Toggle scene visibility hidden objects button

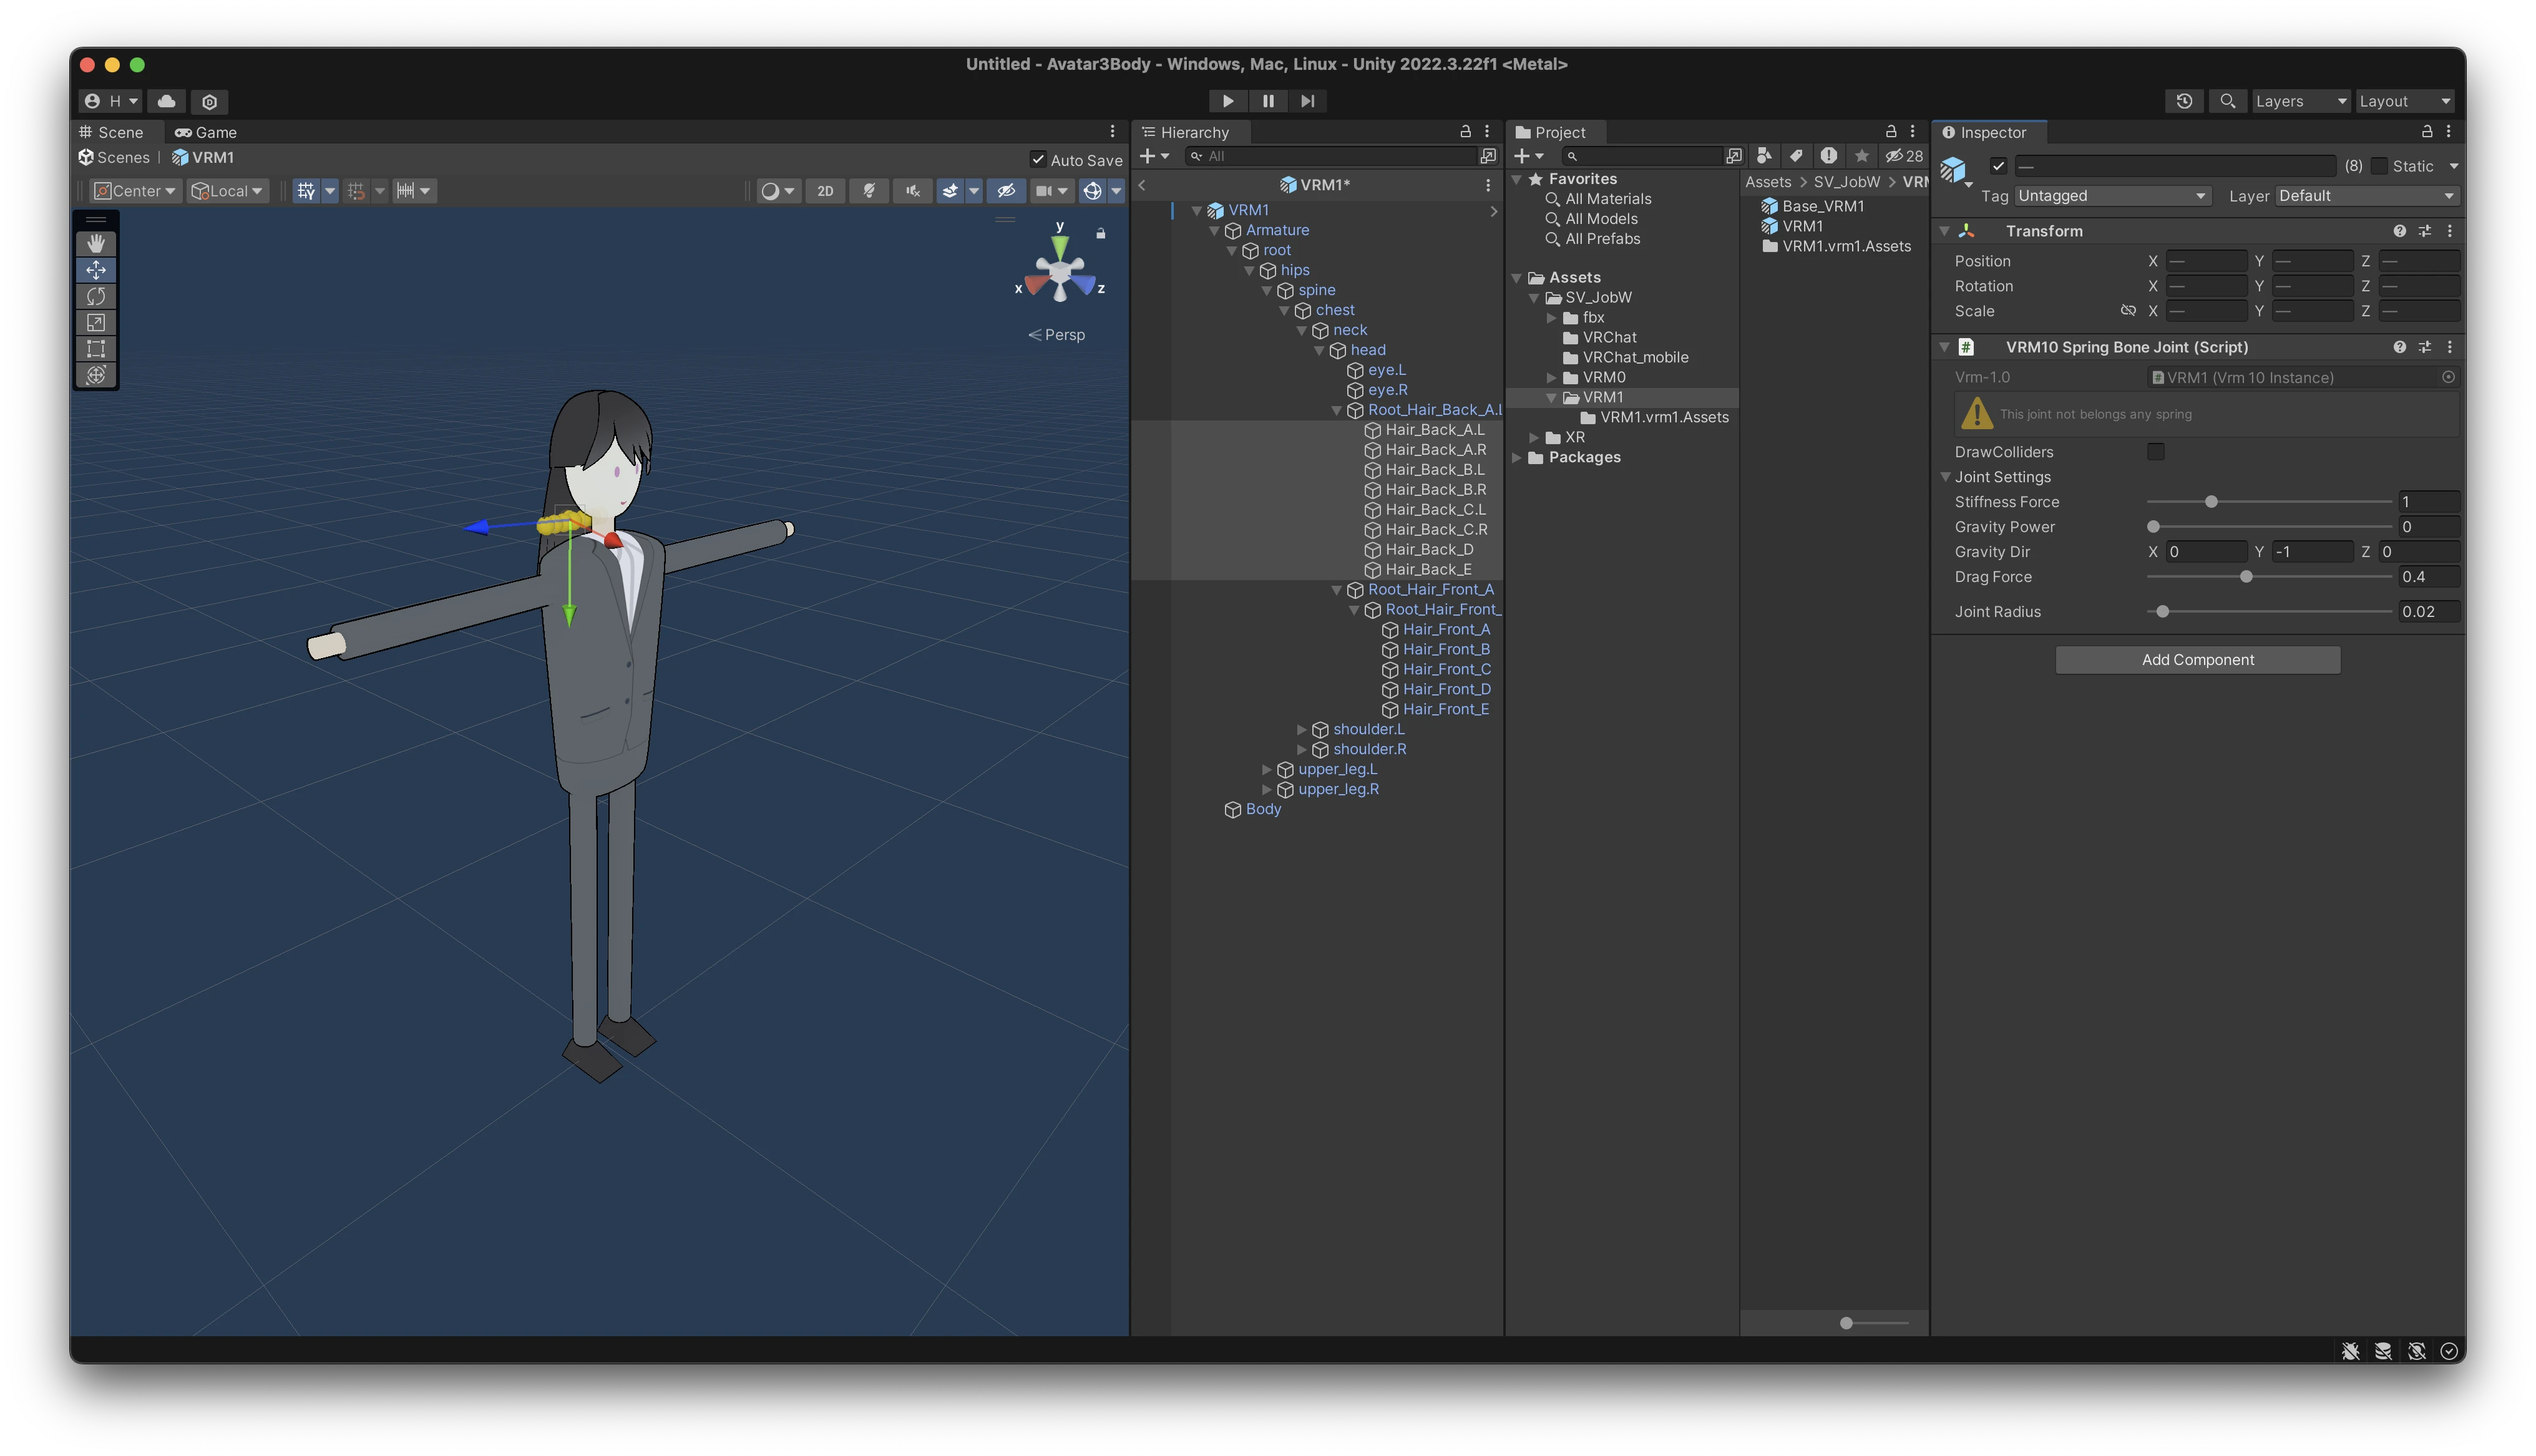pos(1006,191)
